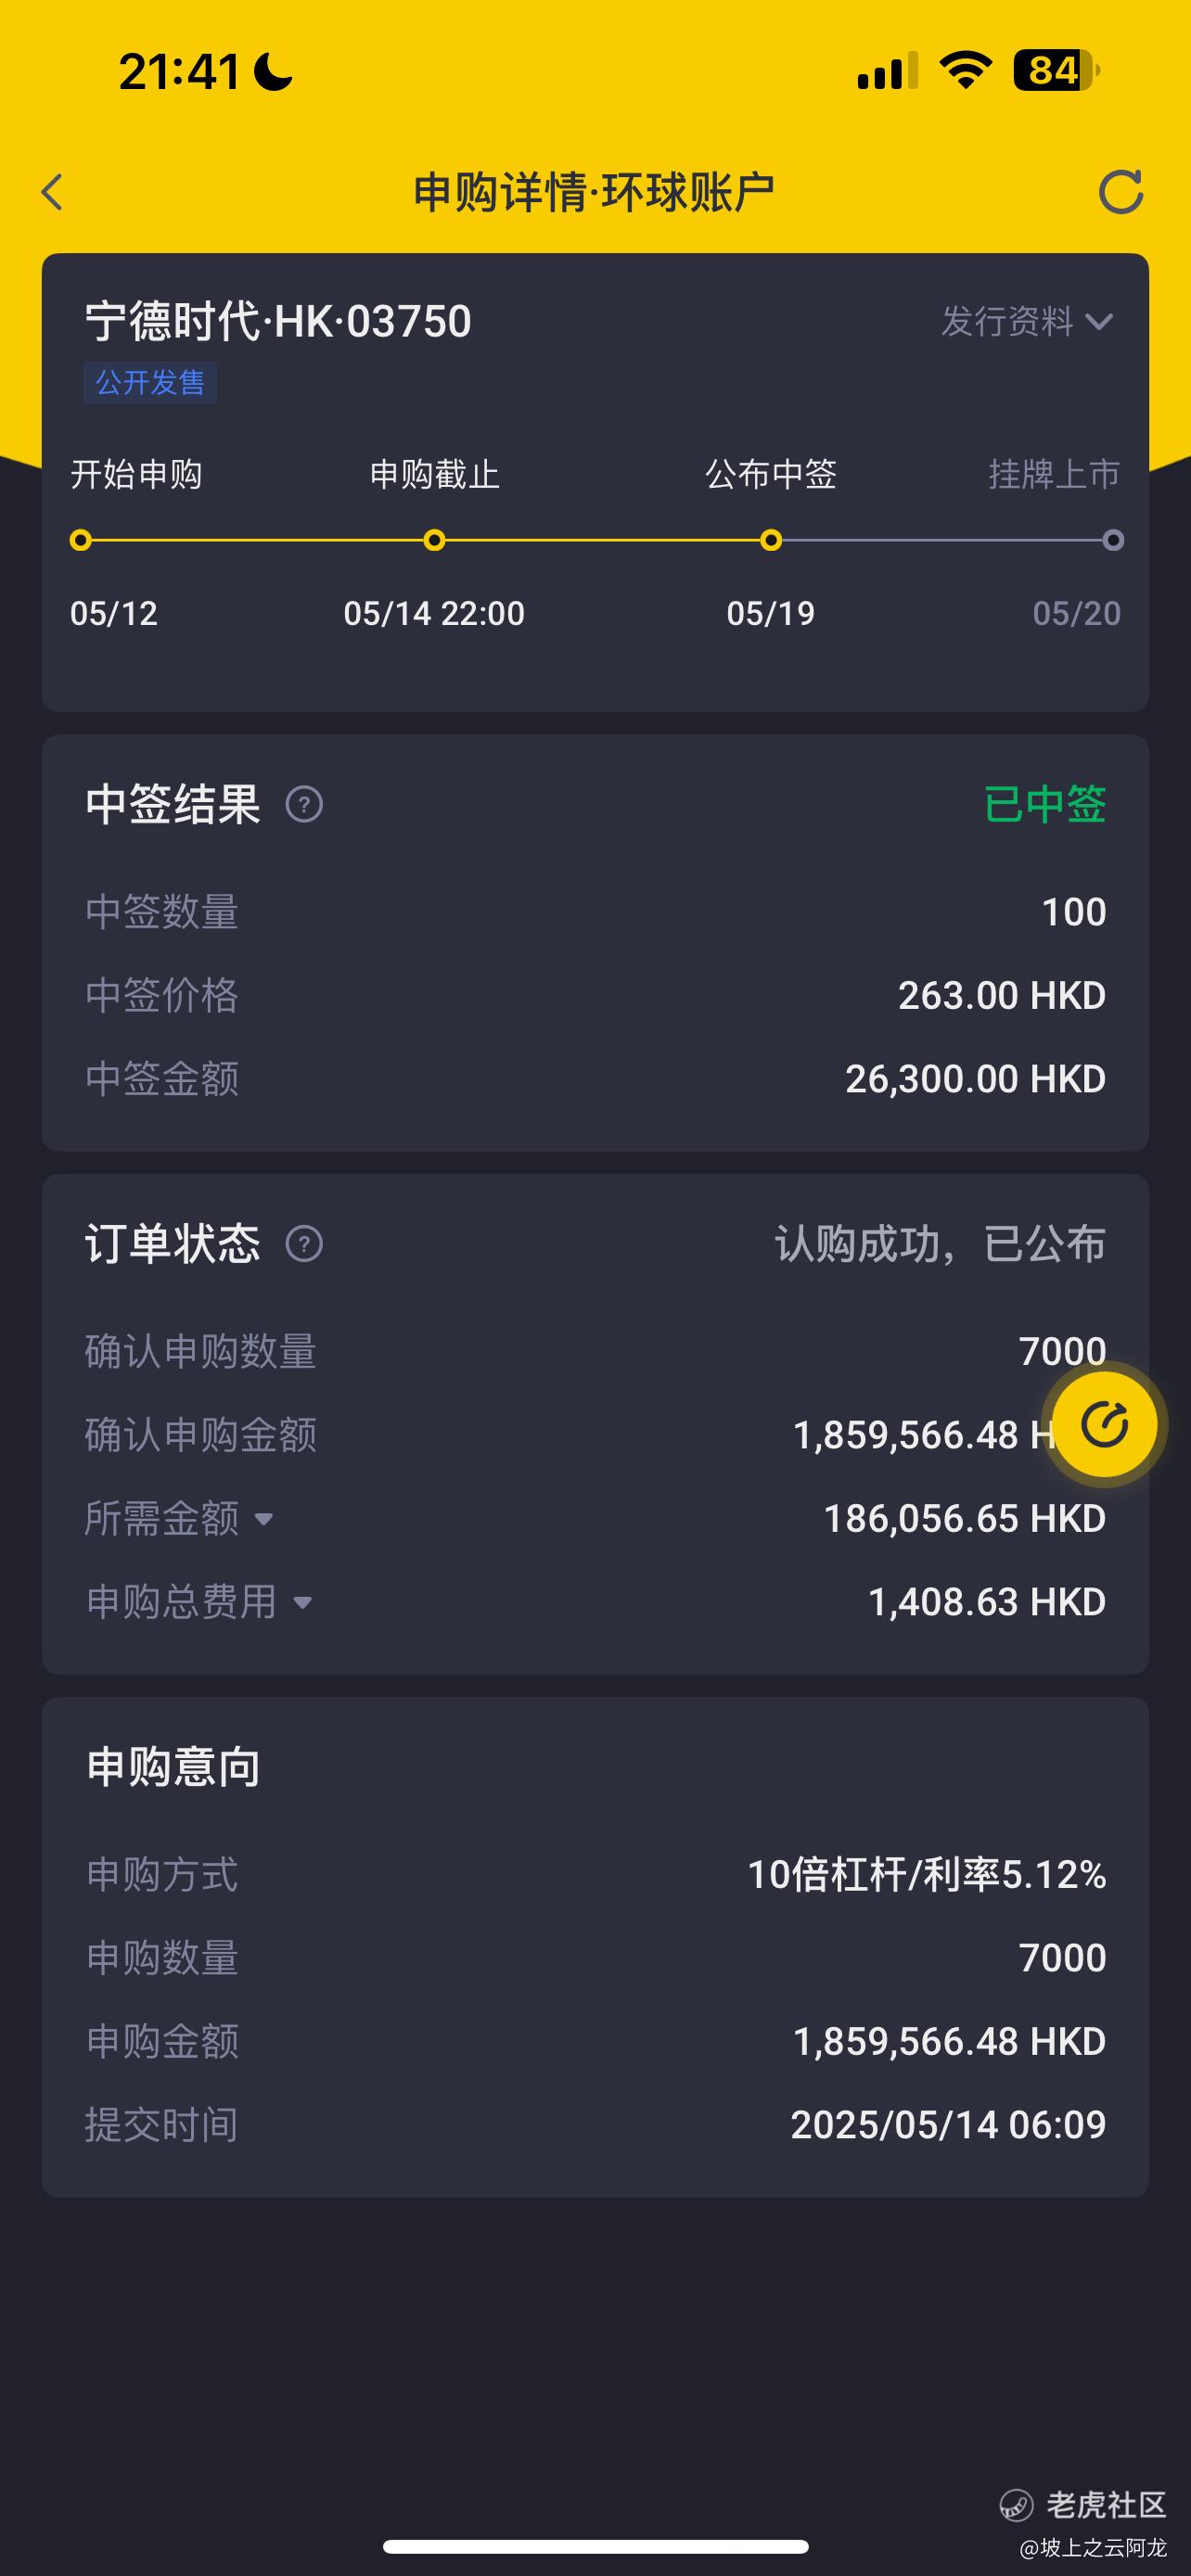Tap the back arrow icon
The image size is (1191, 2576).
click(x=52, y=192)
